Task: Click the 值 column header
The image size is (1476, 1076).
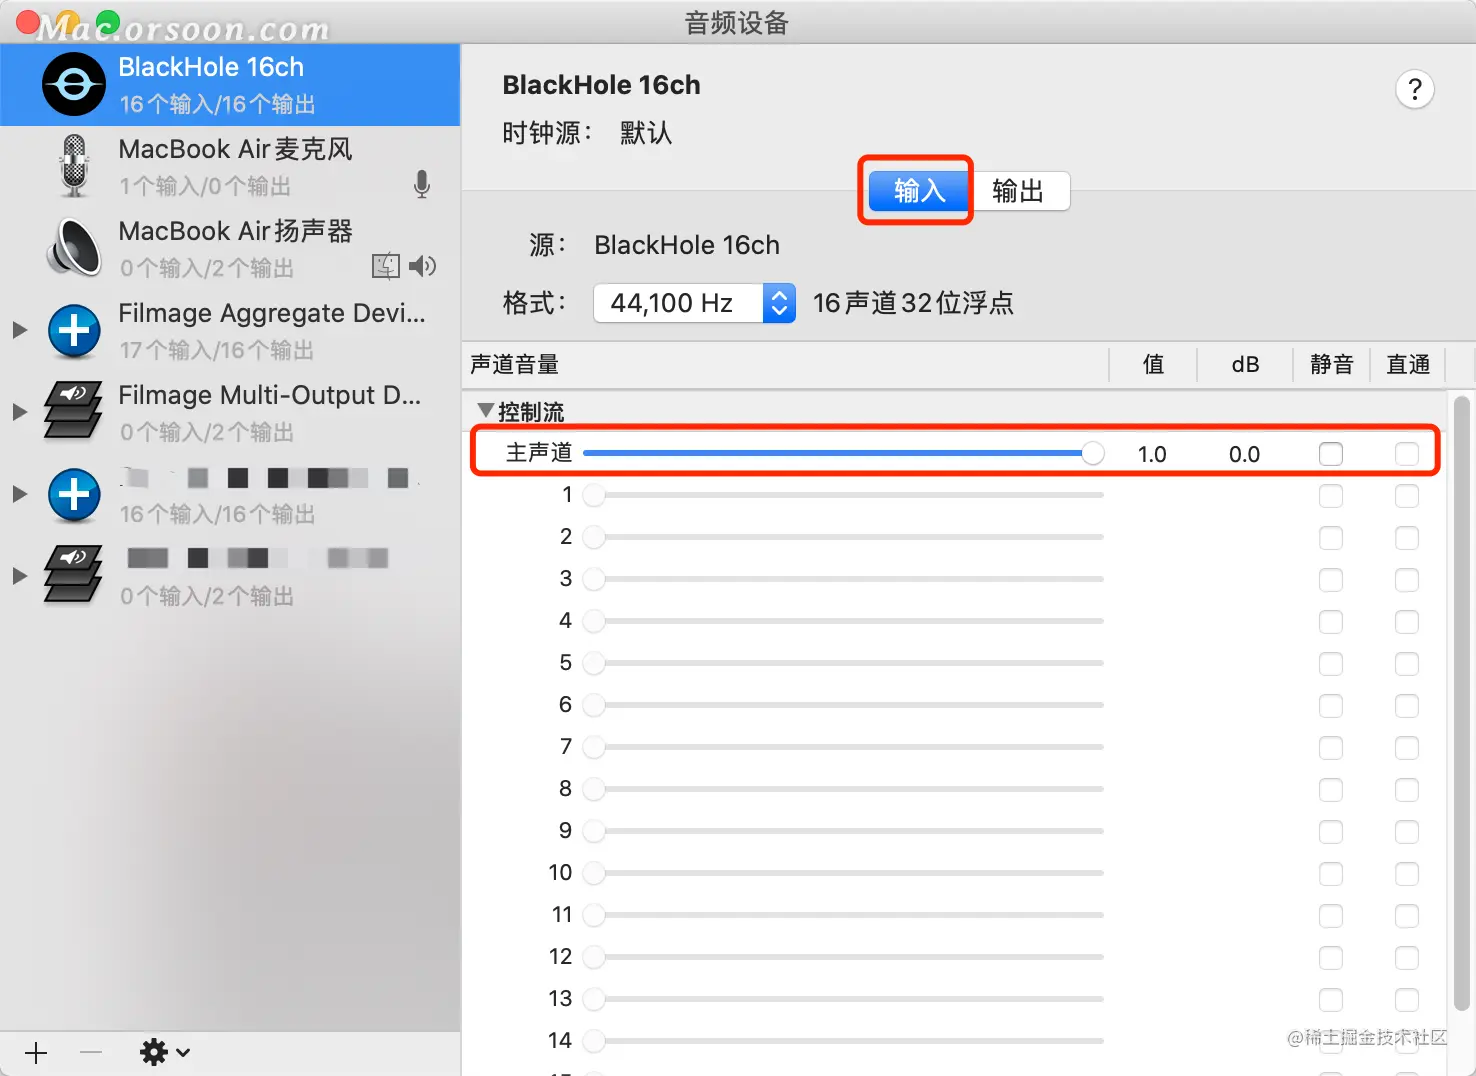Action: (x=1153, y=365)
